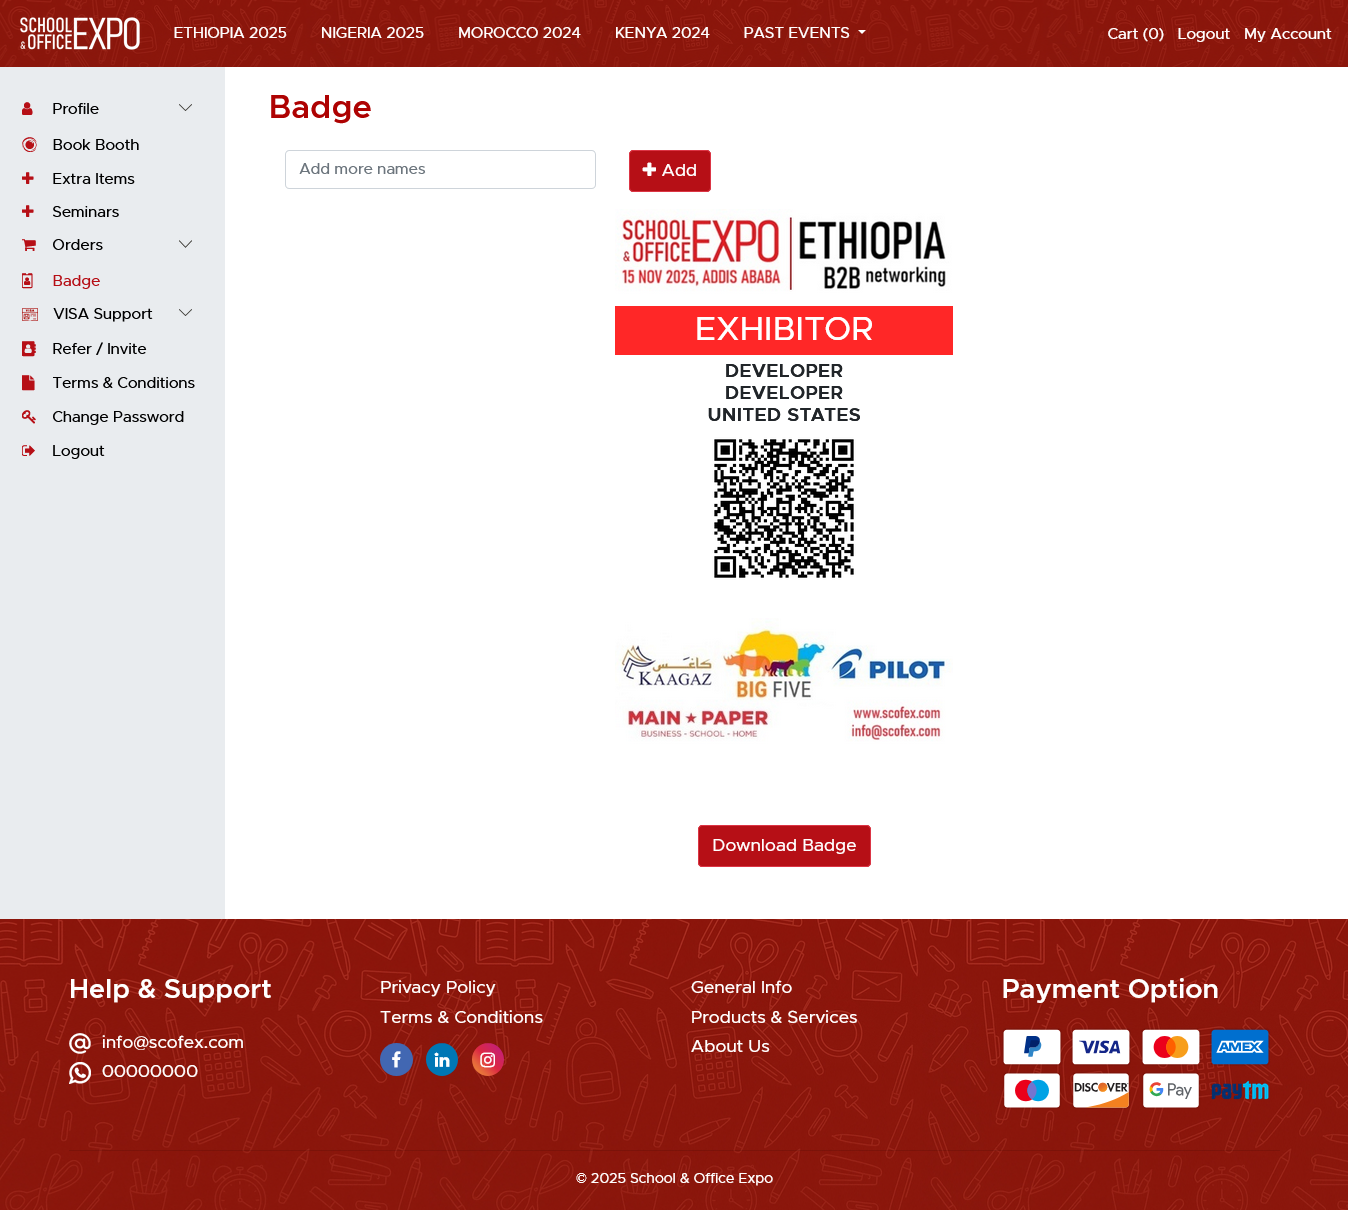This screenshot has height=1210, width=1348.
Task: Click the Facebook icon in footer
Action: coord(396,1059)
